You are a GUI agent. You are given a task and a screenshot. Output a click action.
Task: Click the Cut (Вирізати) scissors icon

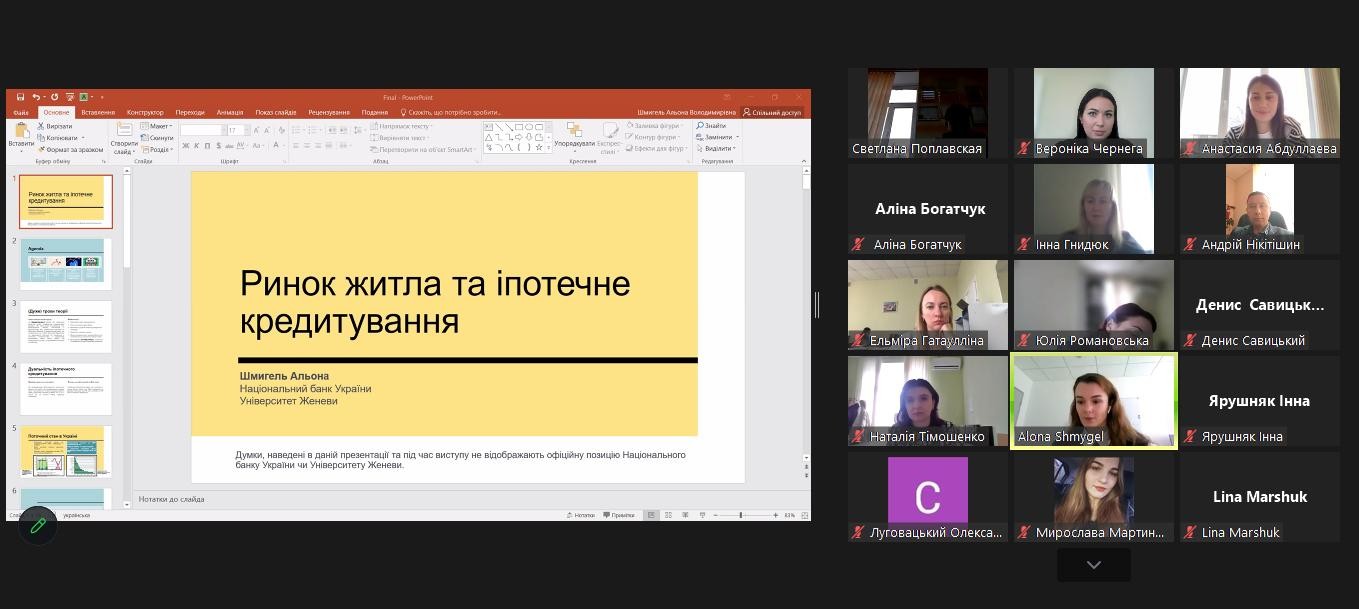(42, 126)
